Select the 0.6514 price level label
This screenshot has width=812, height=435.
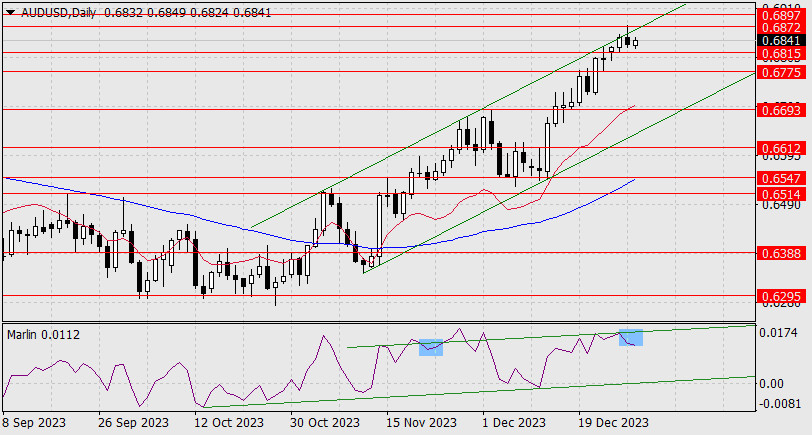[782, 194]
